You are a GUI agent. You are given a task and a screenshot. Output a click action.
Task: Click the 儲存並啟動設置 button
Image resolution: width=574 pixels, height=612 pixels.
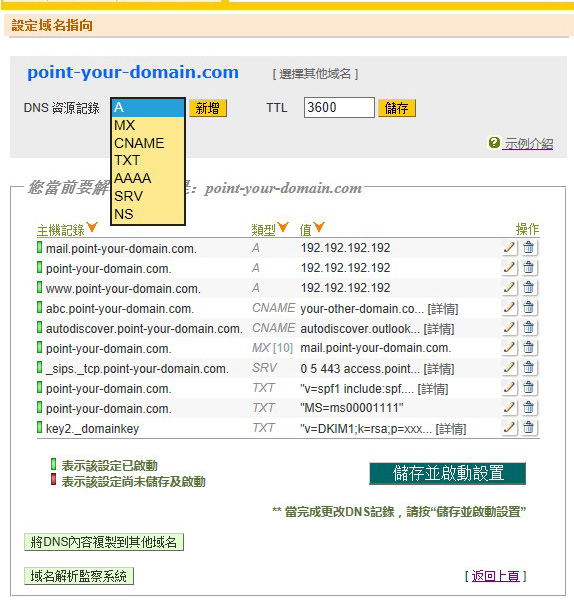[448, 473]
